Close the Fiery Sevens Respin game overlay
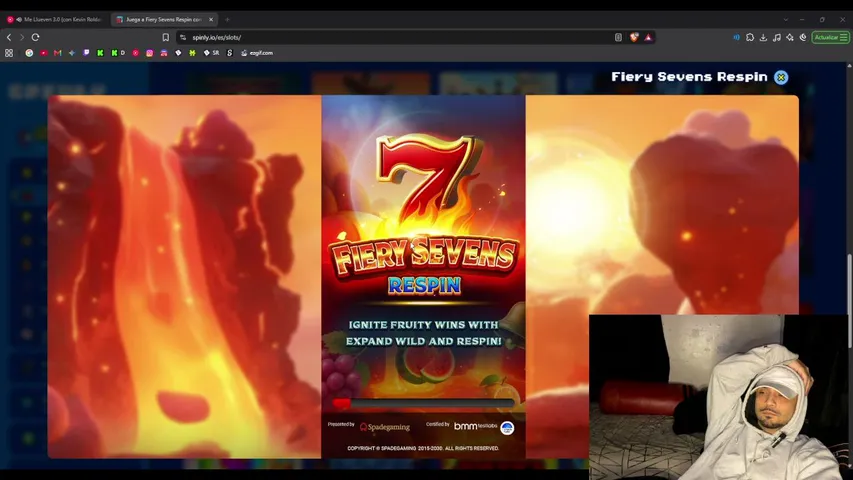 pyautogui.click(x=781, y=77)
